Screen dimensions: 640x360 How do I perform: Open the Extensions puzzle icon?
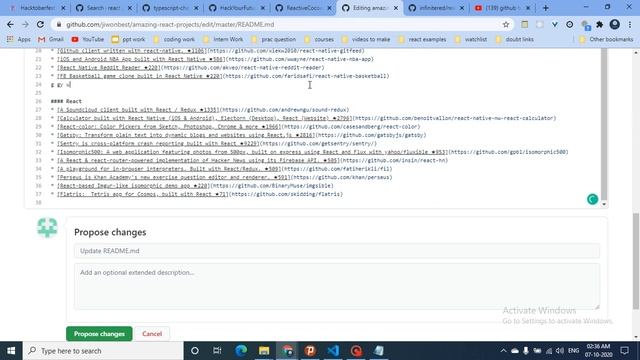600,24
